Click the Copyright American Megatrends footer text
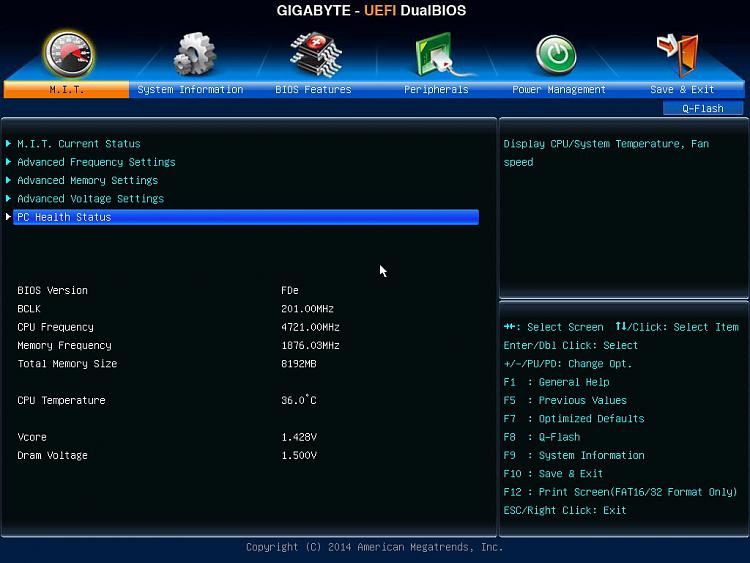The width and height of the screenshot is (750, 563). coord(375,547)
